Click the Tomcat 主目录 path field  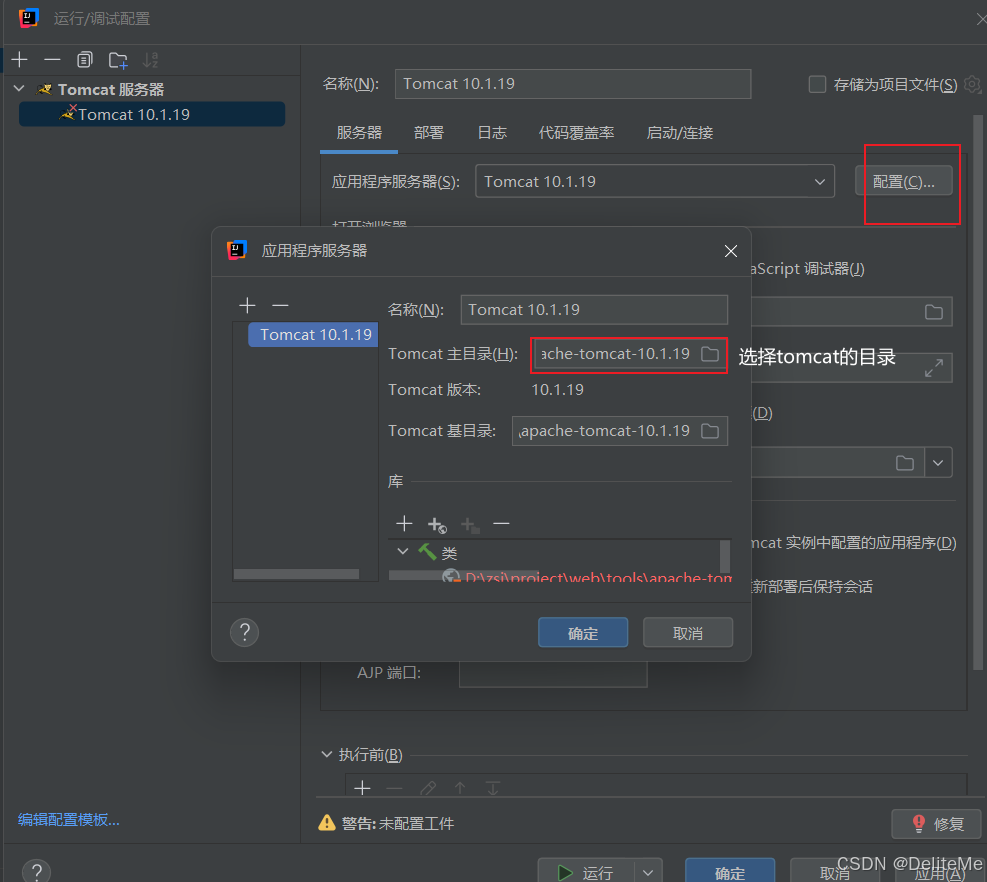pyautogui.click(x=617, y=354)
